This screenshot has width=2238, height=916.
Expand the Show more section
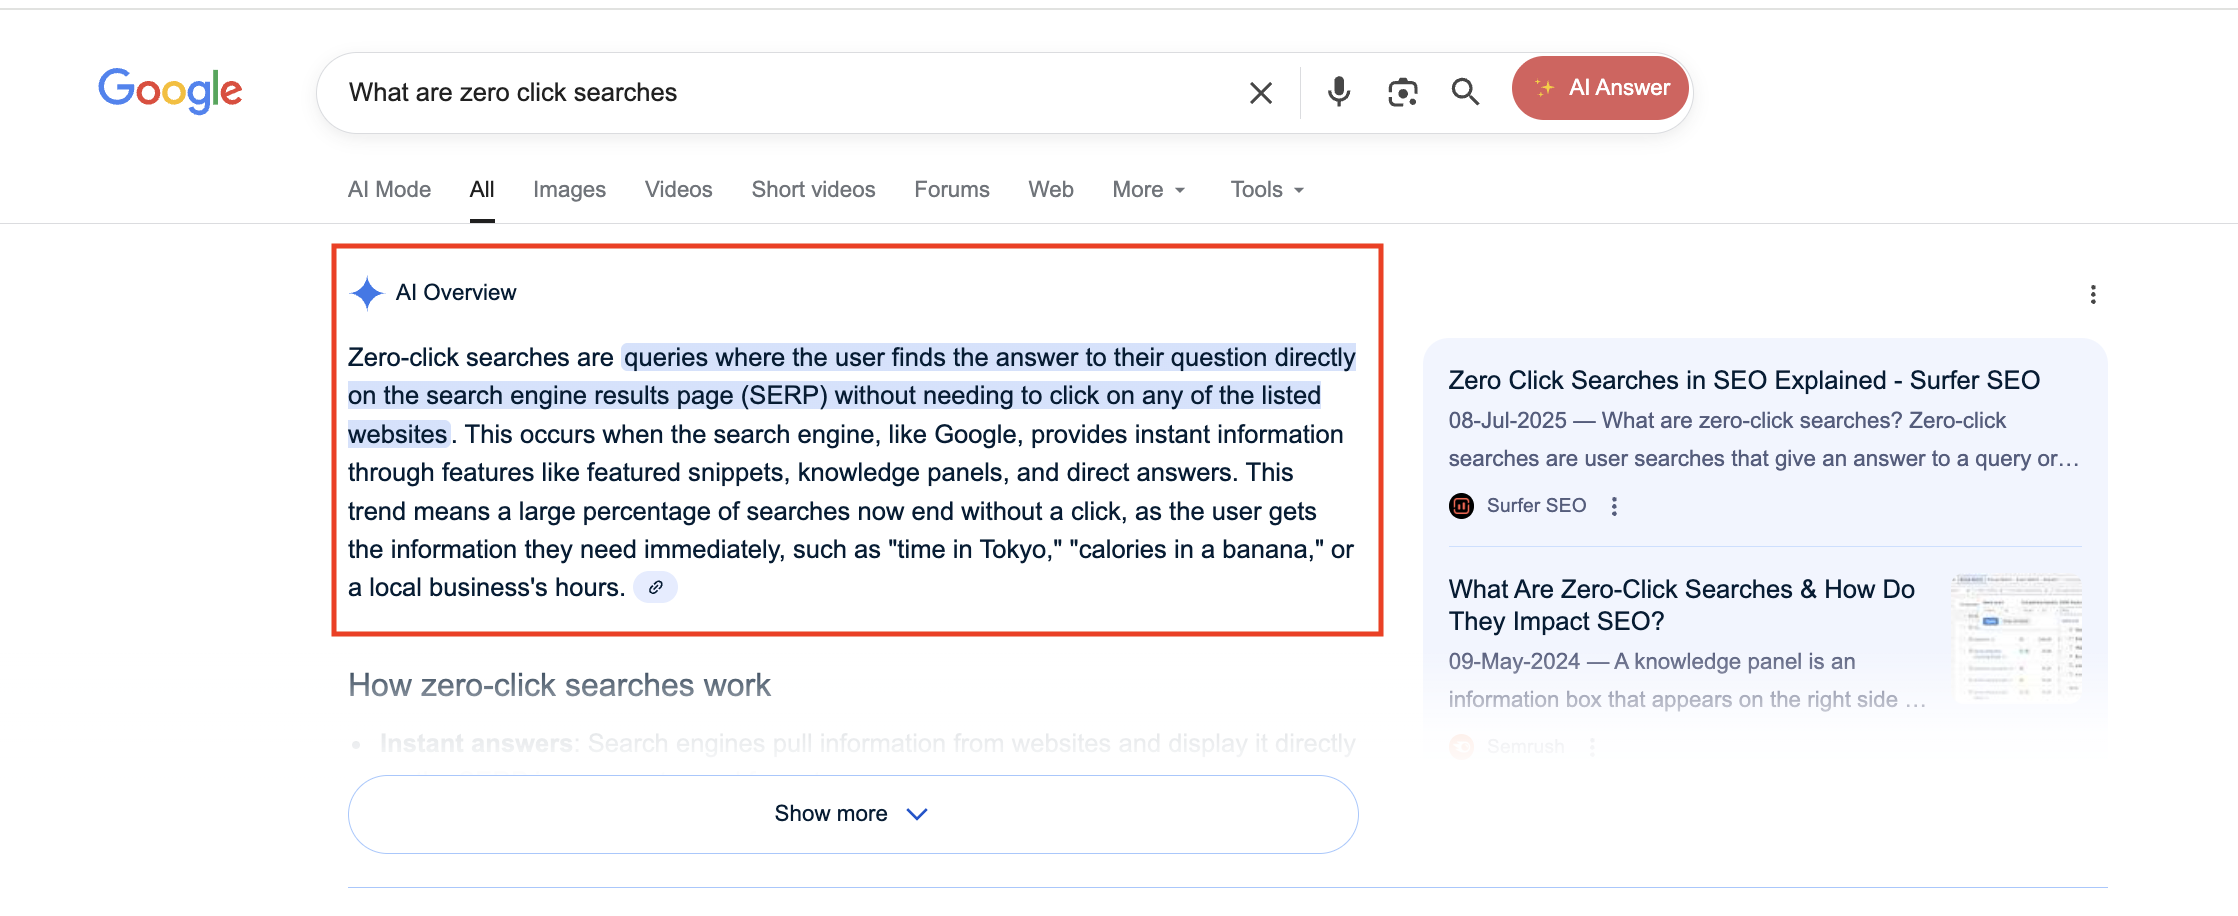[852, 813]
